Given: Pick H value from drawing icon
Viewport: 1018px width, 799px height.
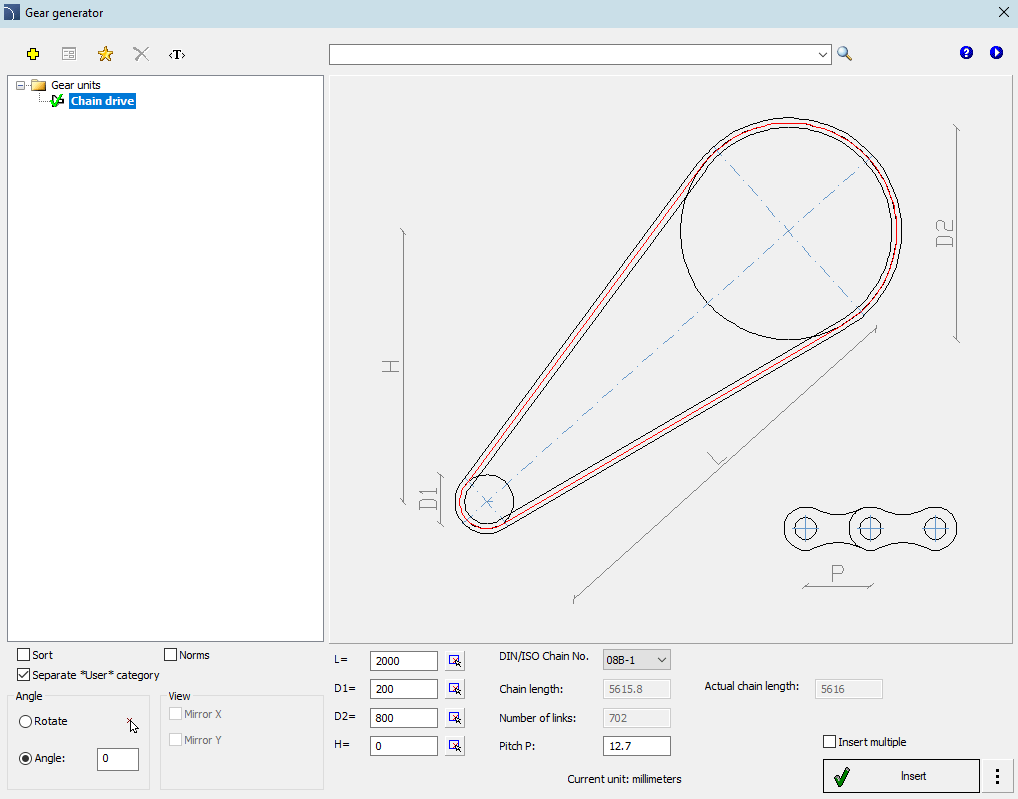Looking at the screenshot, I should click(454, 746).
